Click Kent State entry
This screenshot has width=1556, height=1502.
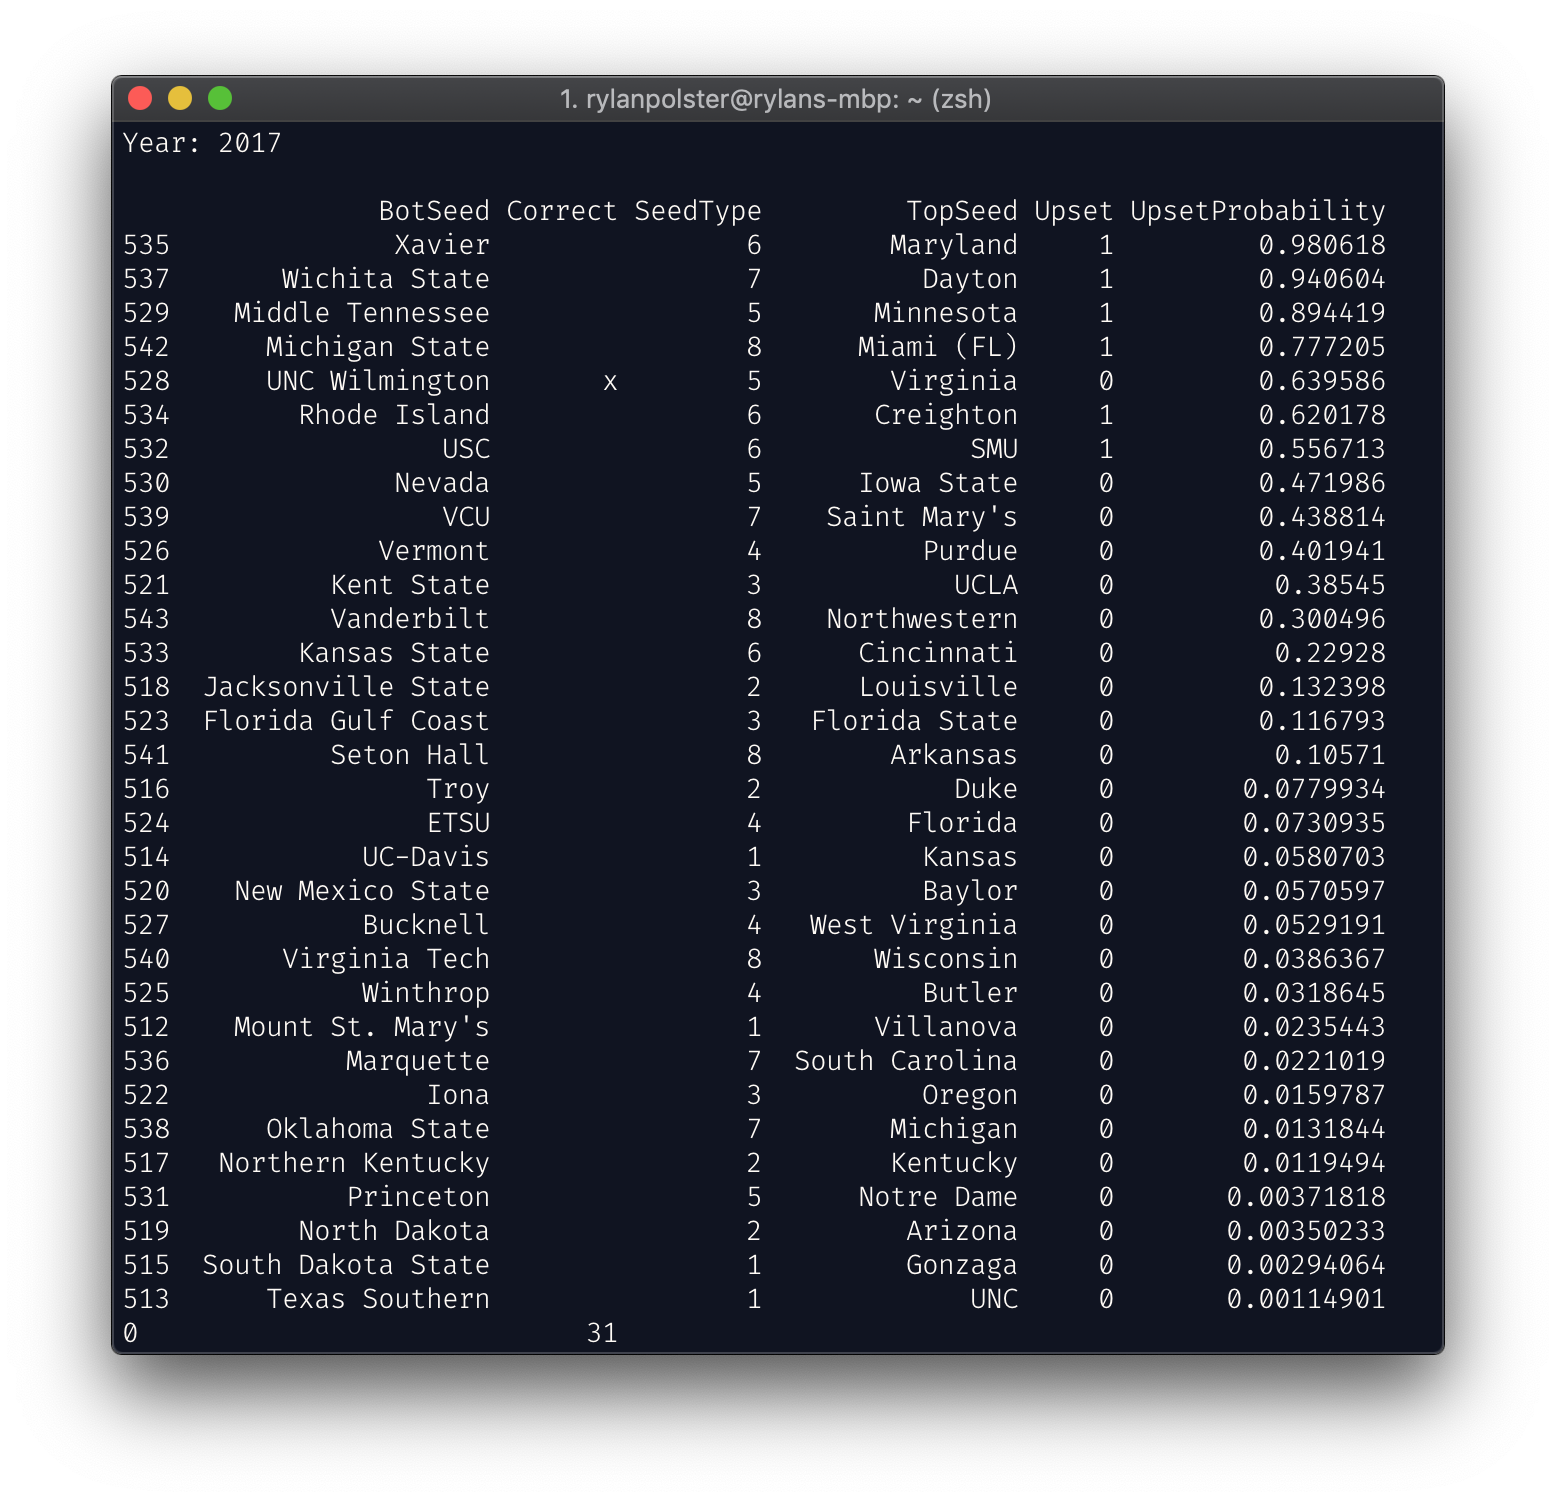point(410,585)
